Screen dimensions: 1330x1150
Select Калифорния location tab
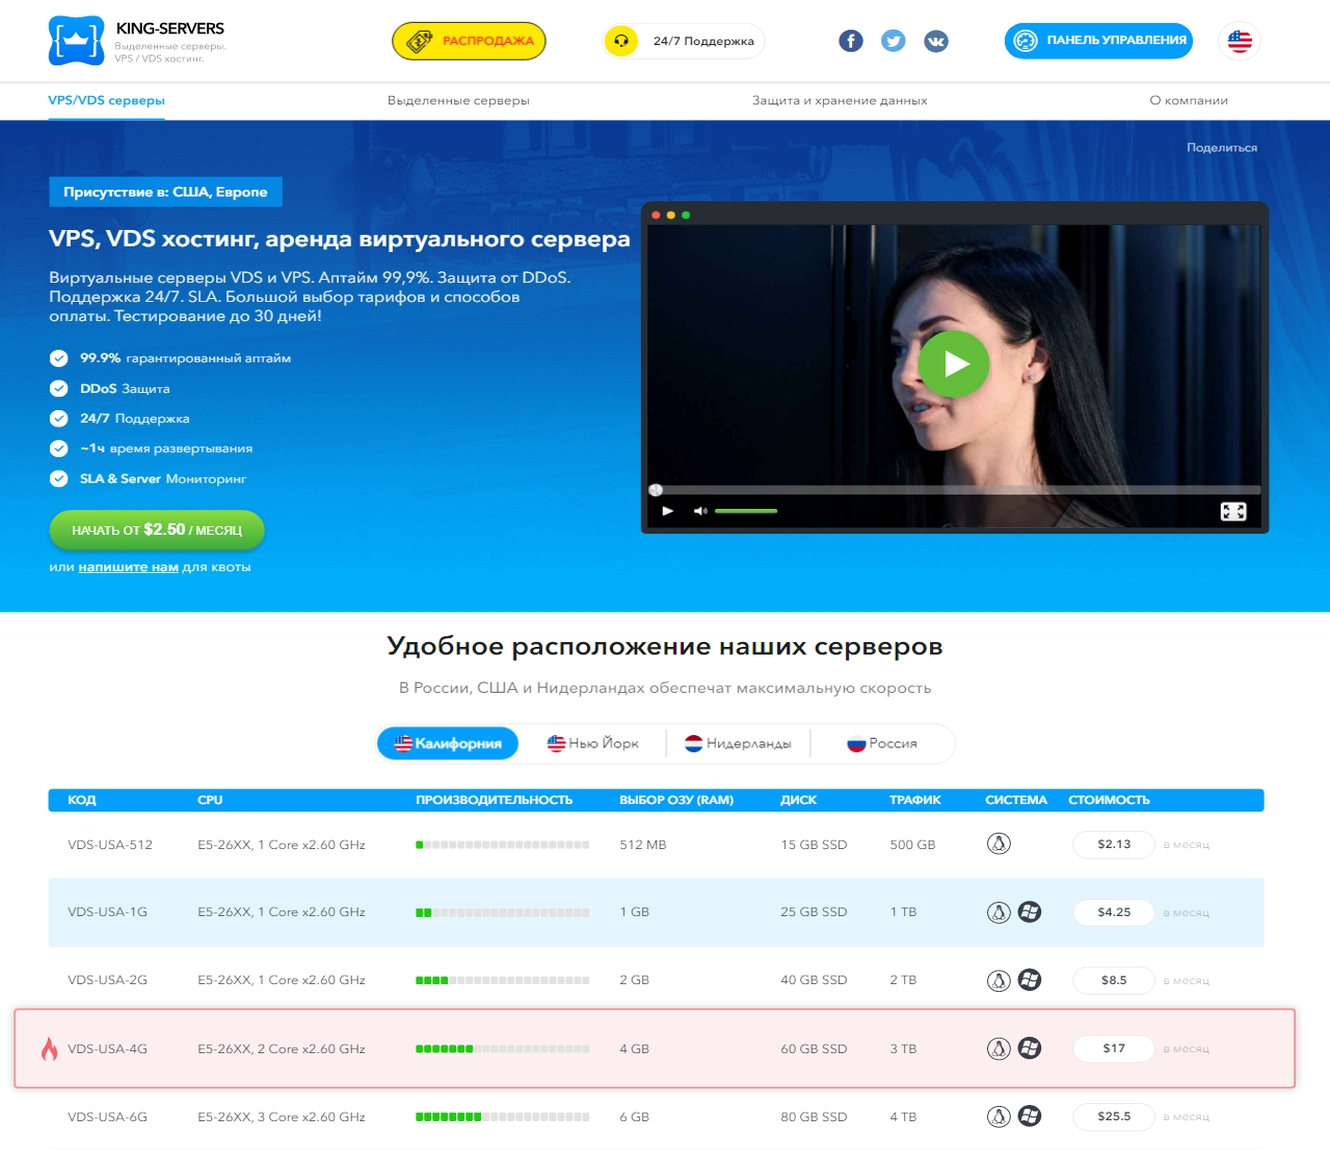coord(448,743)
